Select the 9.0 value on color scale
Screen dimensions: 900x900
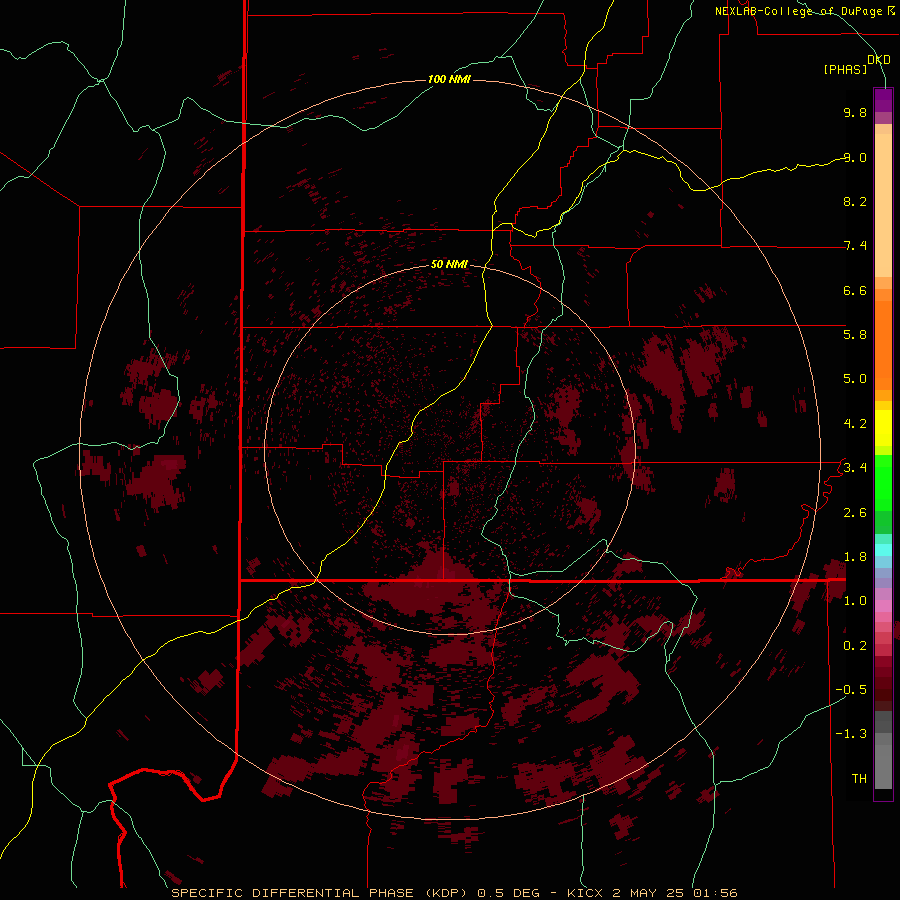click(855, 157)
